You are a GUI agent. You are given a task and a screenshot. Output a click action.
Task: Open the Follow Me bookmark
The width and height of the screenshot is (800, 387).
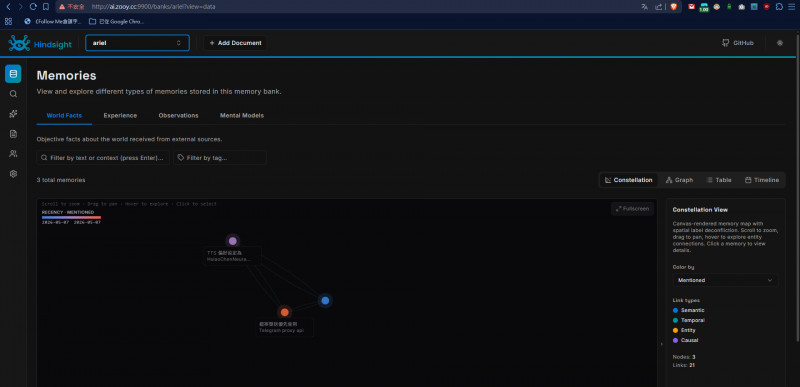tap(53, 21)
